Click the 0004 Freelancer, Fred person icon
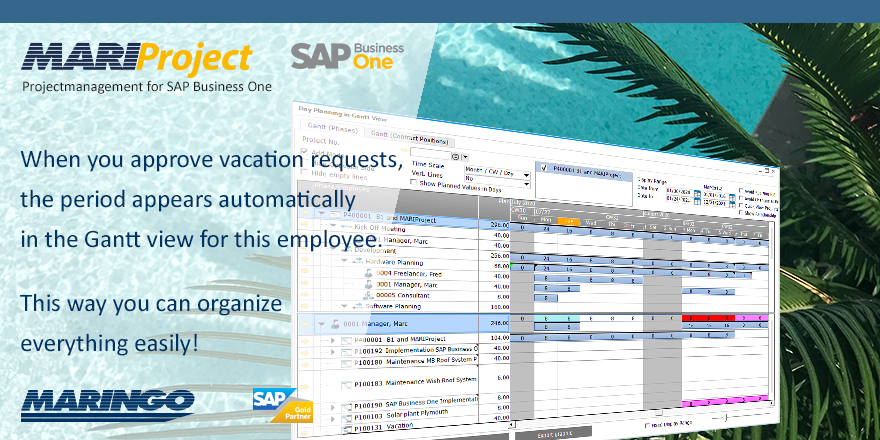Image resolution: width=880 pixels, height=440 pixels. [x=369, y=273]
